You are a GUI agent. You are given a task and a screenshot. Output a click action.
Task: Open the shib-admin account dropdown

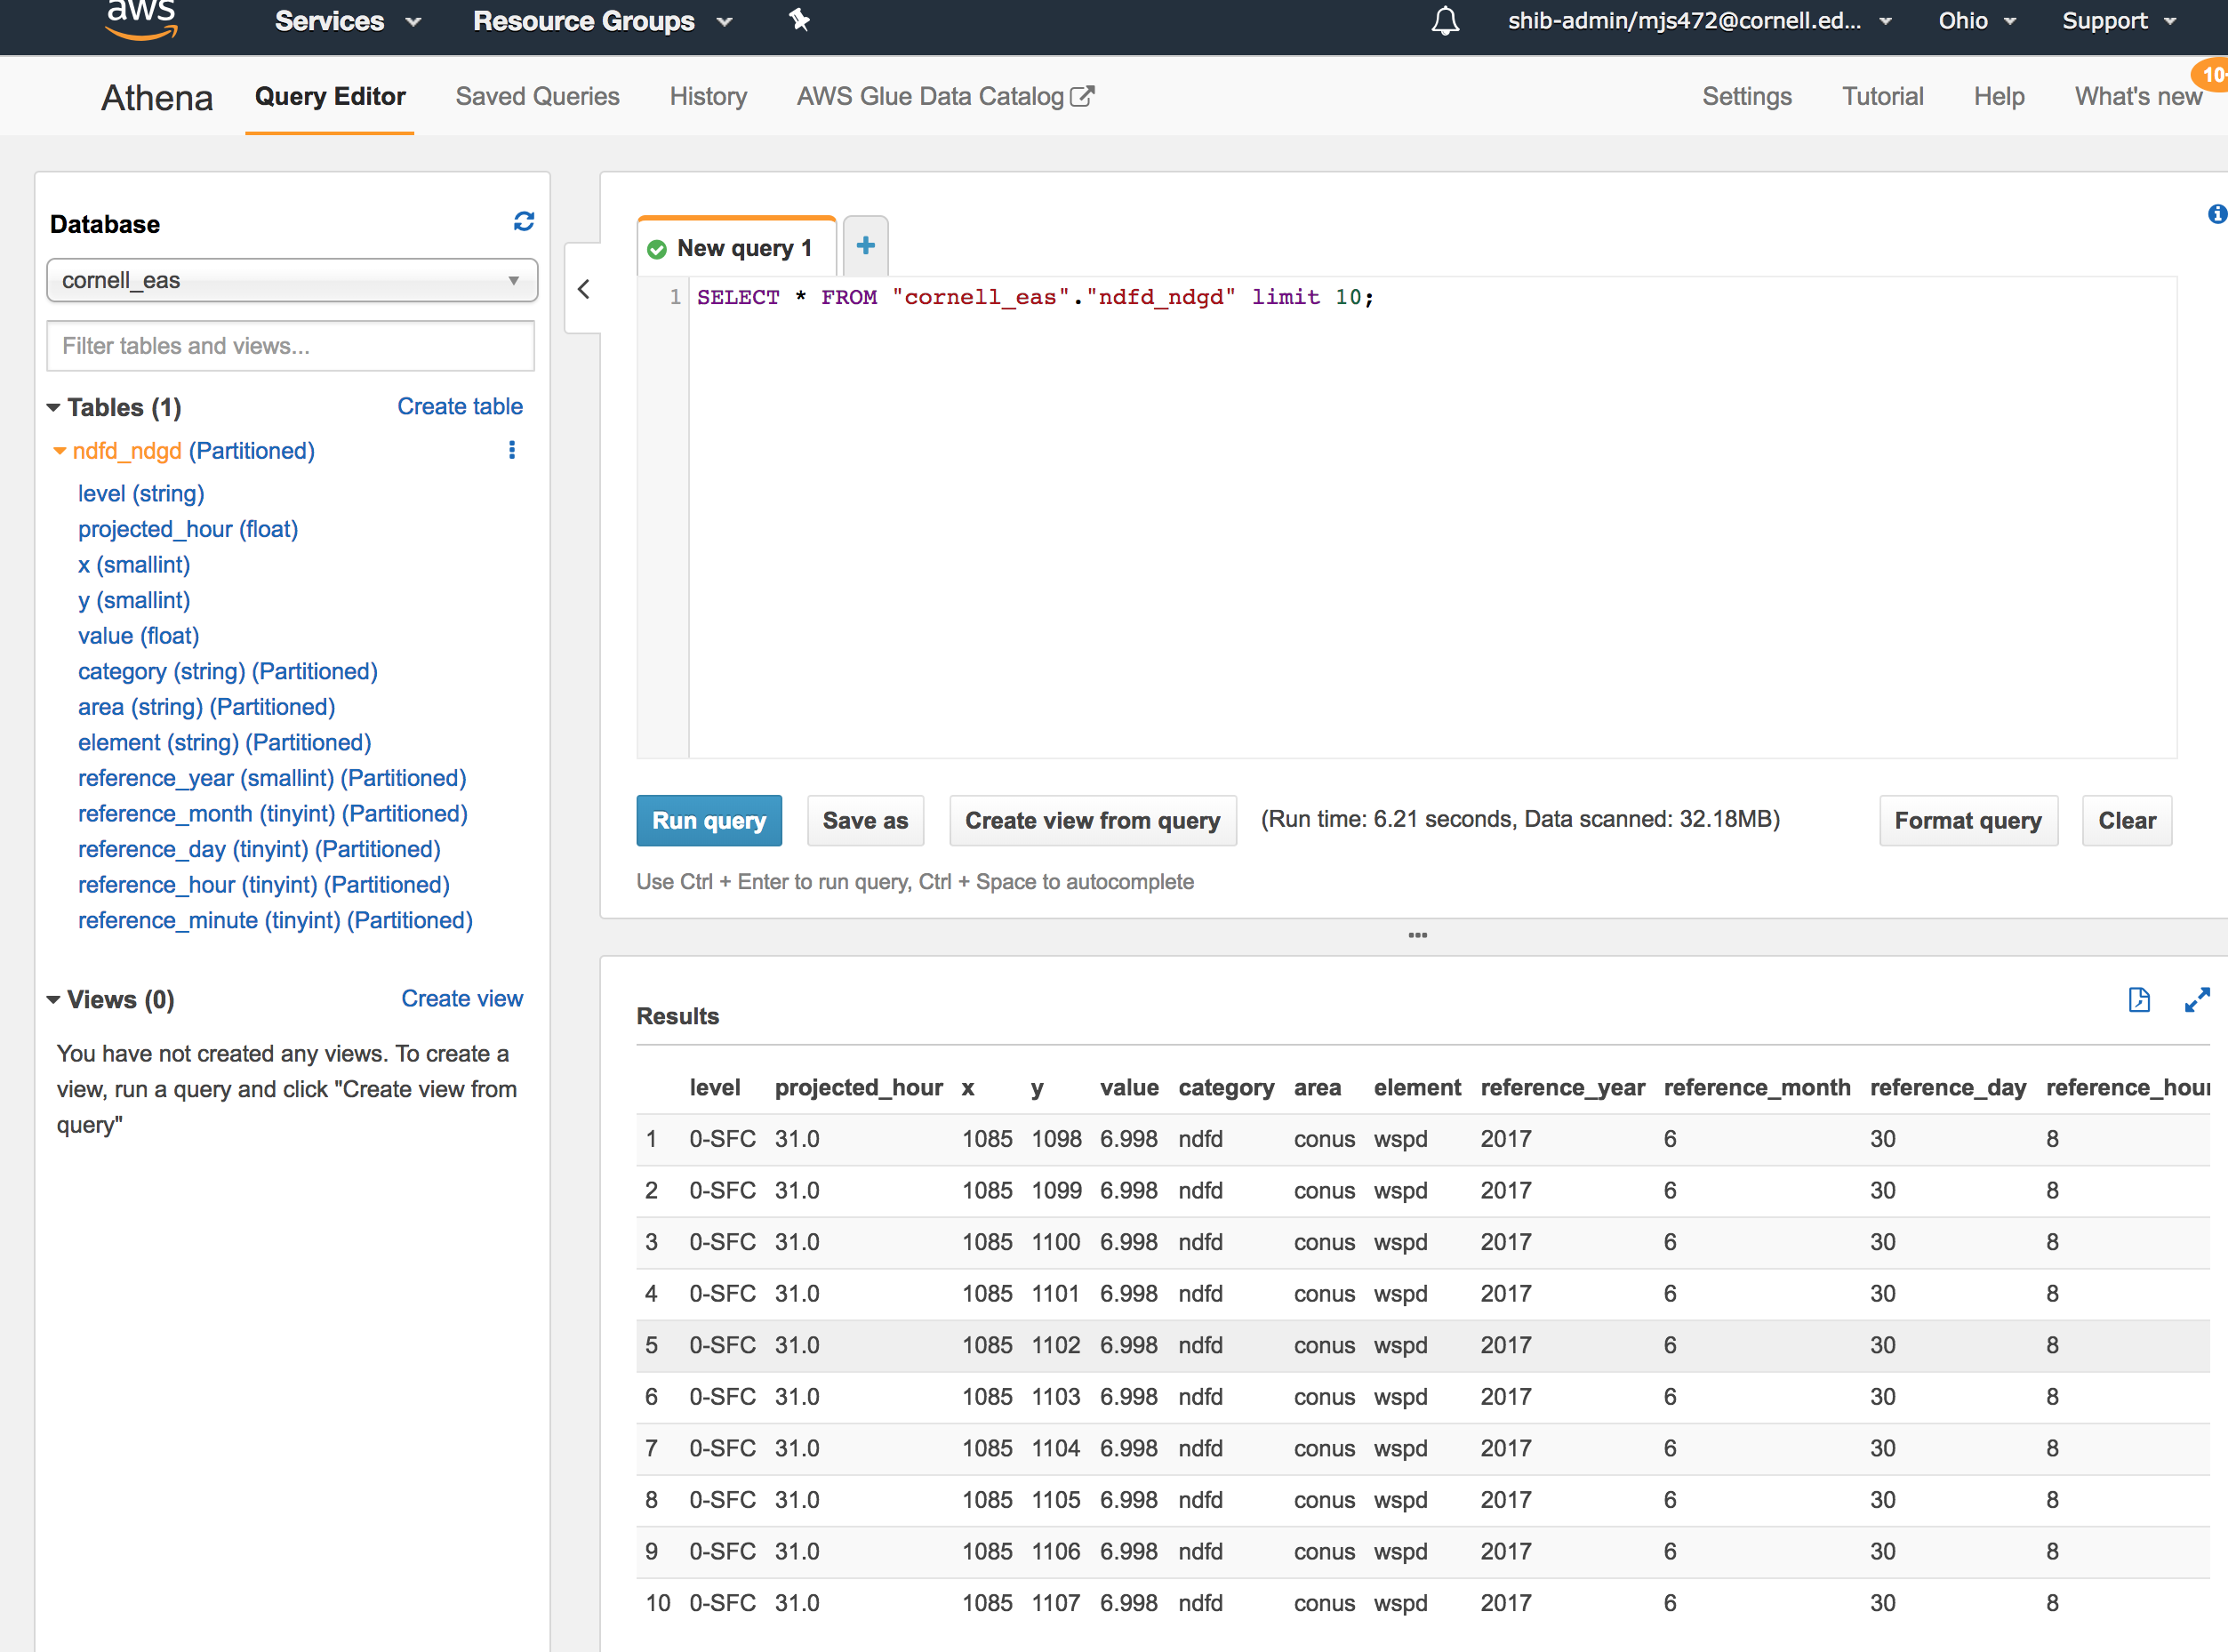point(1699,21)
